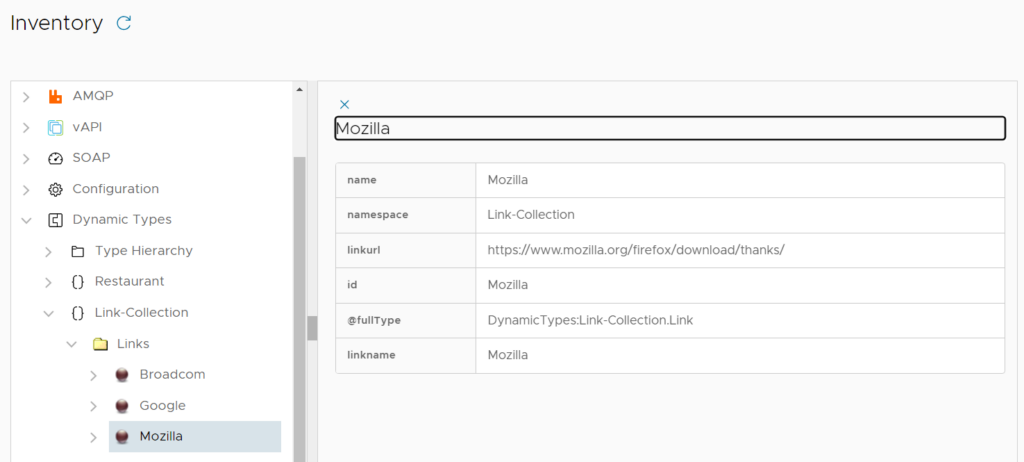Click the Restaurant curly braces icon

[x=78, y=282]
